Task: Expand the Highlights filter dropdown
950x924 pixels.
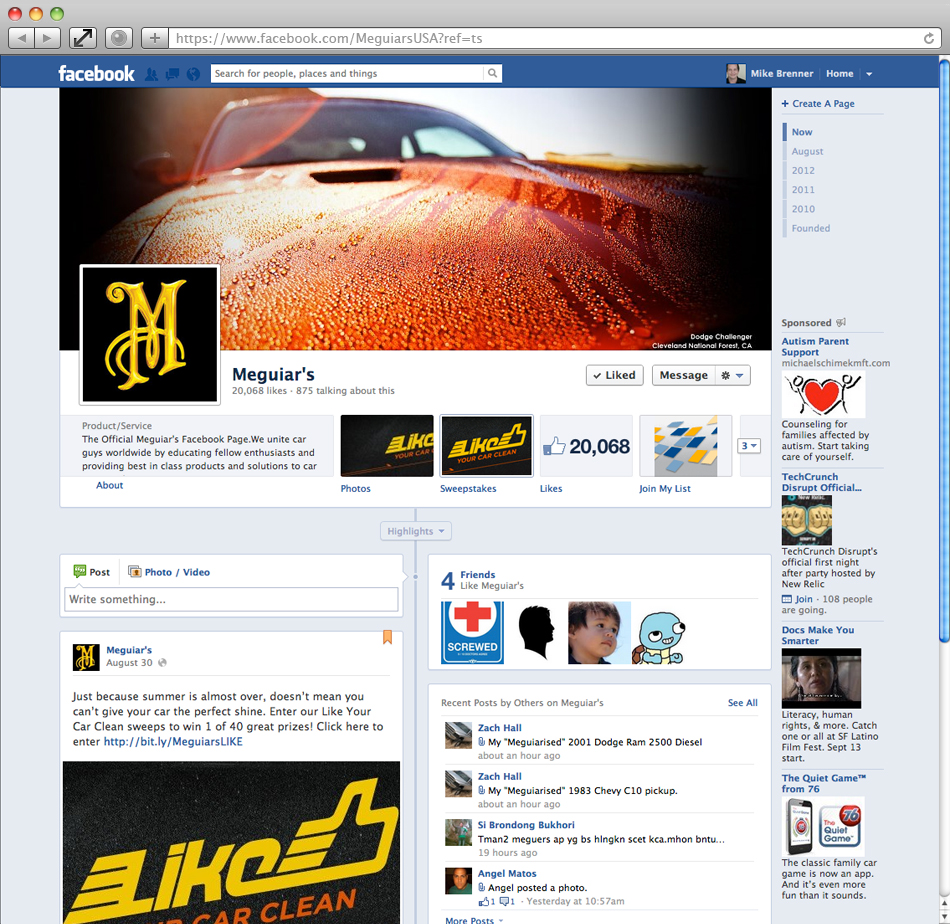Action: 415,531
